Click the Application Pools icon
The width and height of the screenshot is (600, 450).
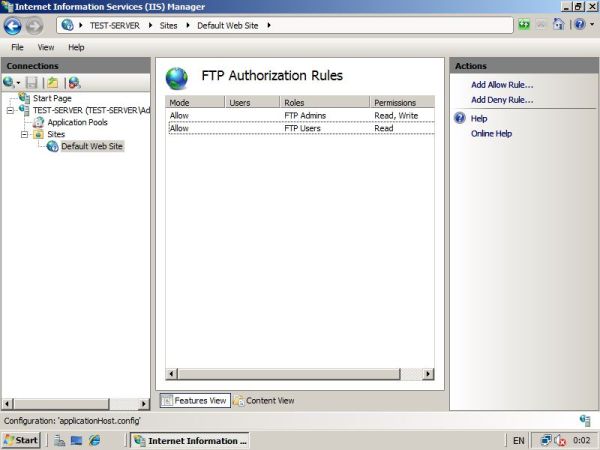tap(38, 122)
